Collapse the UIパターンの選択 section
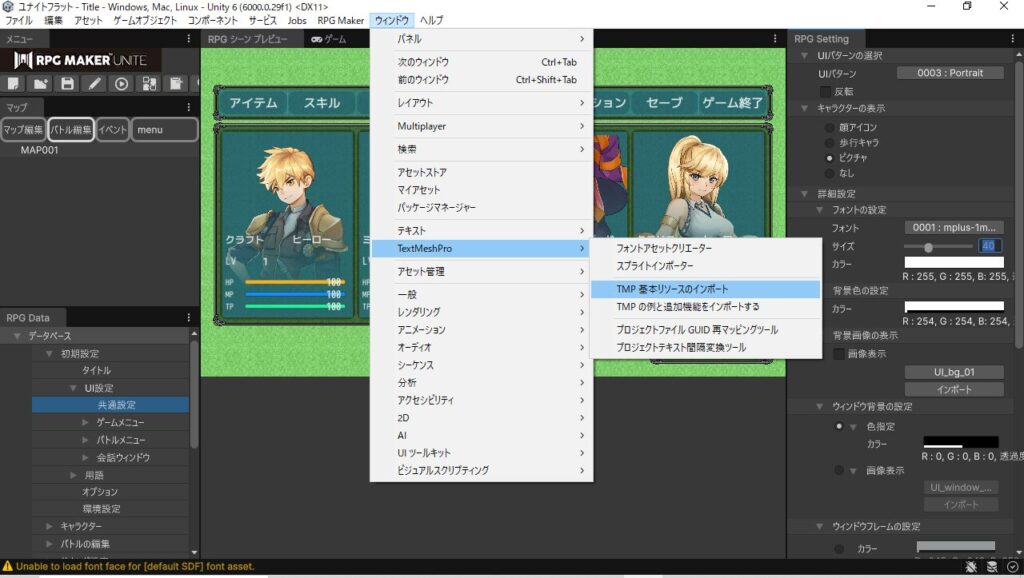Viewport: 1024px width, 578px height. pyautogui.click(x=805, y=56)
